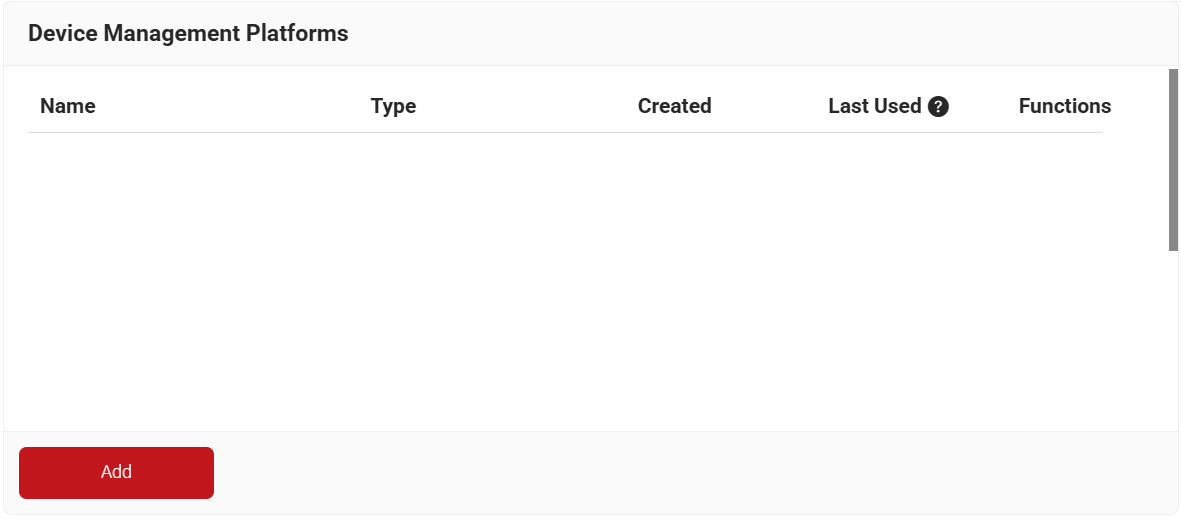The height and width of the screenshot is (519, 1181).
Task: Click the Functions header label
Action: pyautogui.click(x=1064, y=106)
